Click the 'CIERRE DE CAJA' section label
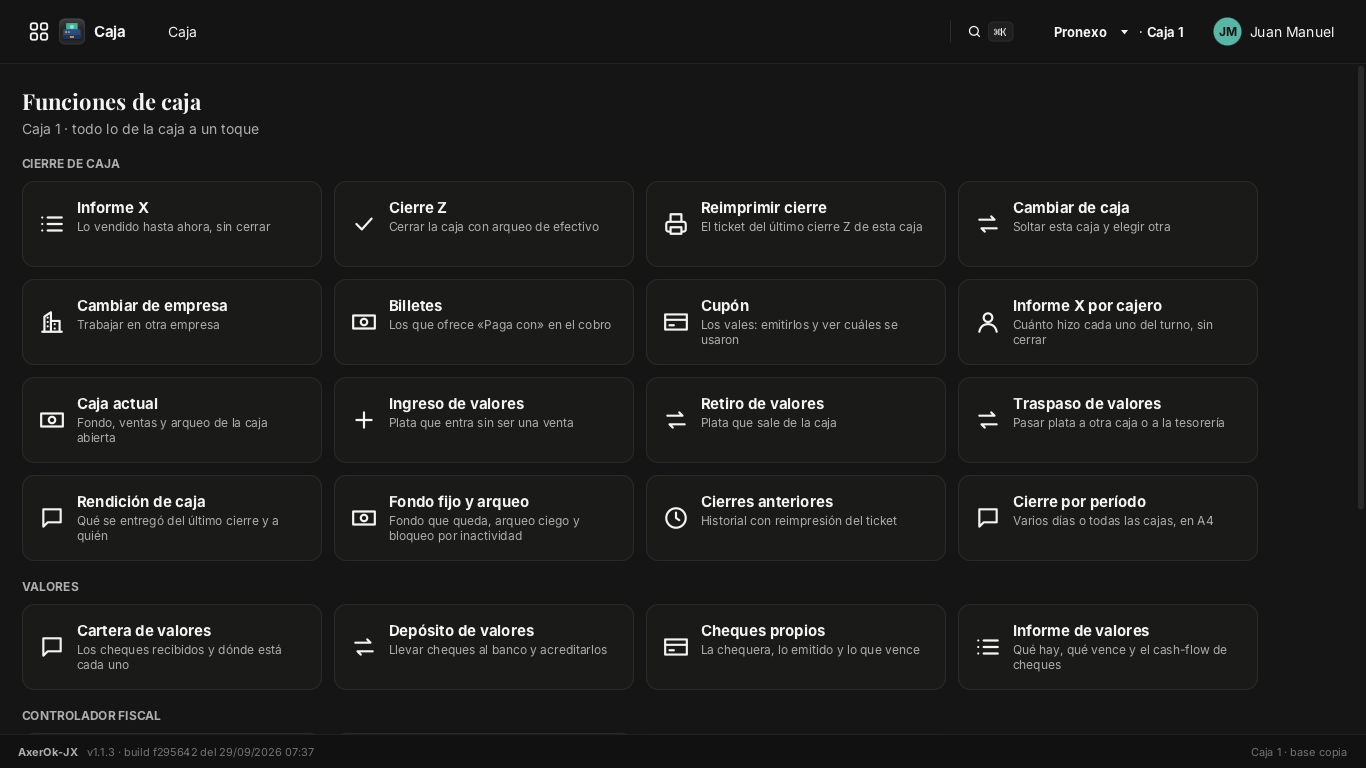This screenshot has width=1366, height=768. tap(71, 164)
